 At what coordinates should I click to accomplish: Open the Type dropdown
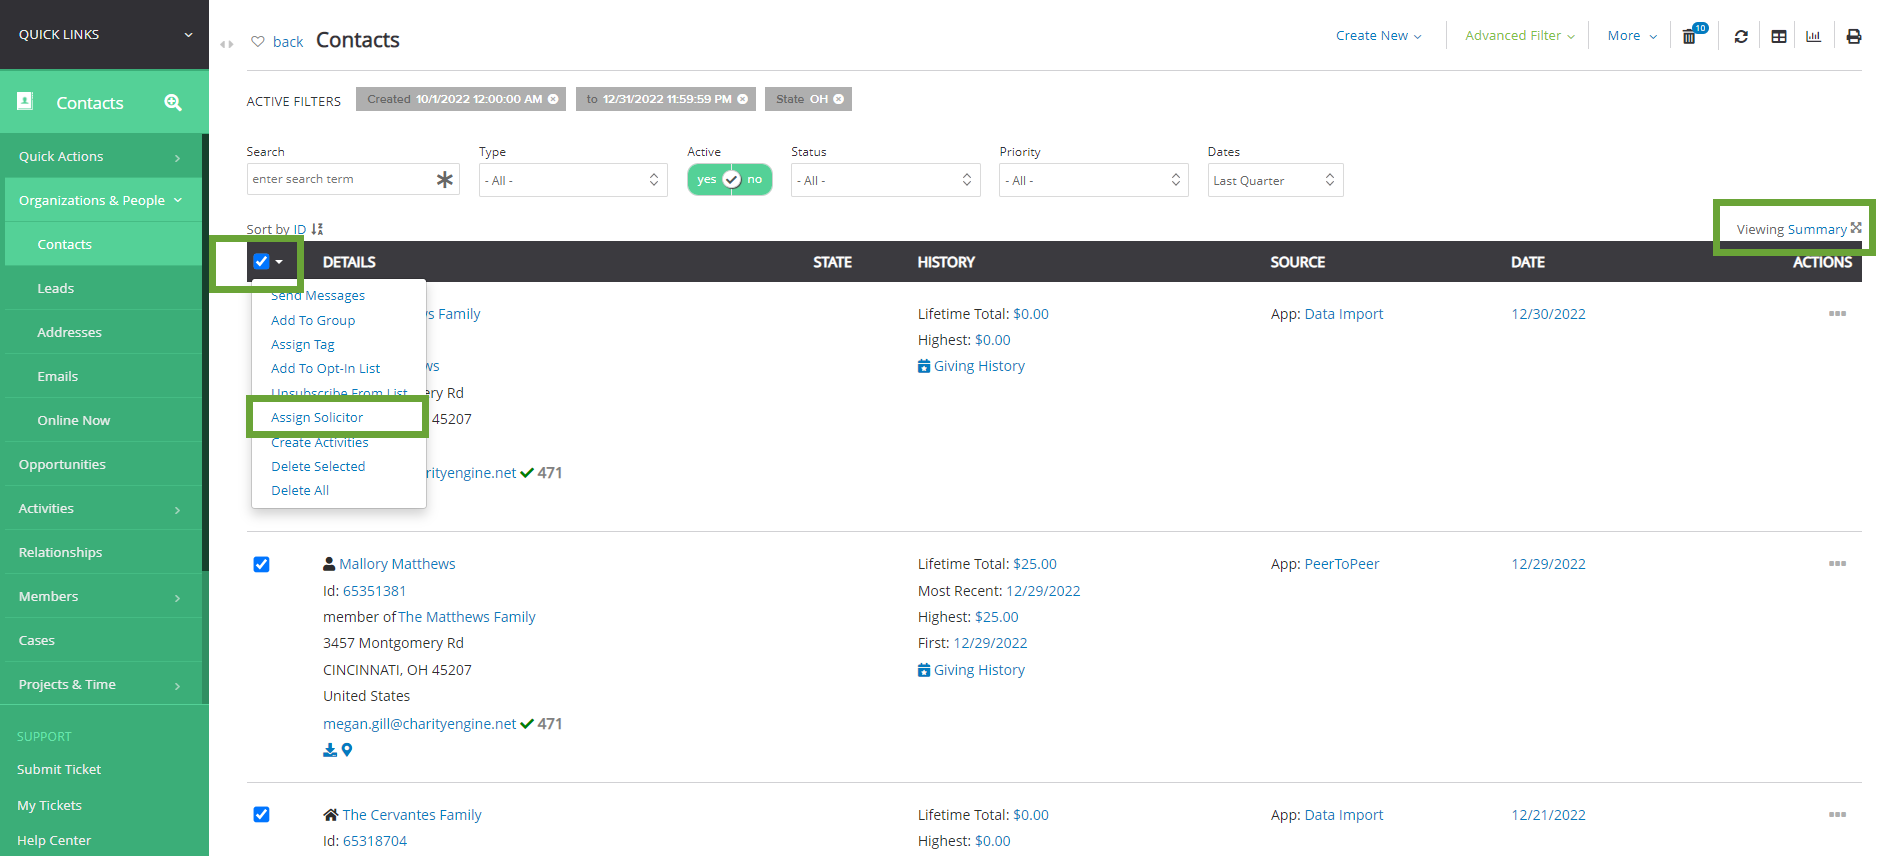pos(573,180)
